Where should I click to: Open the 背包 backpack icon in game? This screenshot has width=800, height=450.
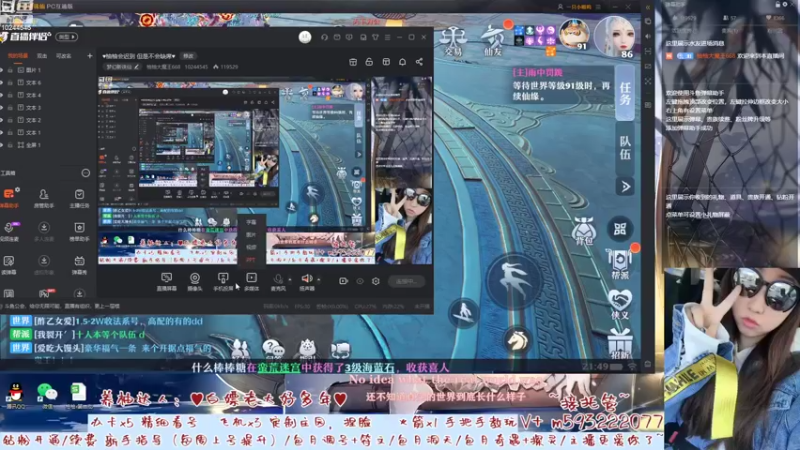pyautogui.click(x=584, y=231)
